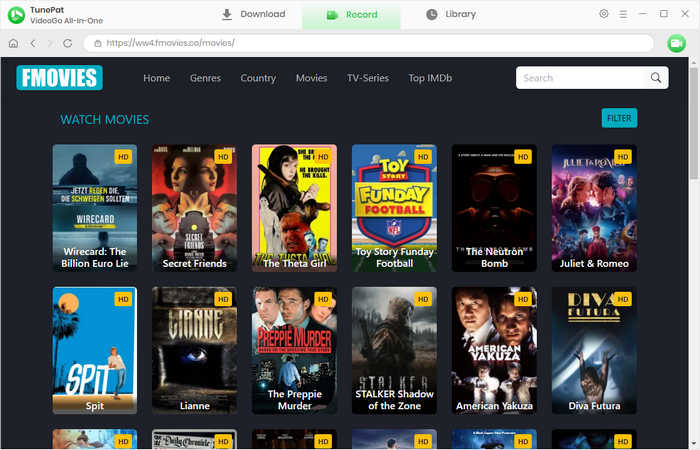700x450 pixels.
Task: Open the Home menu item
Action: point(156,78)
